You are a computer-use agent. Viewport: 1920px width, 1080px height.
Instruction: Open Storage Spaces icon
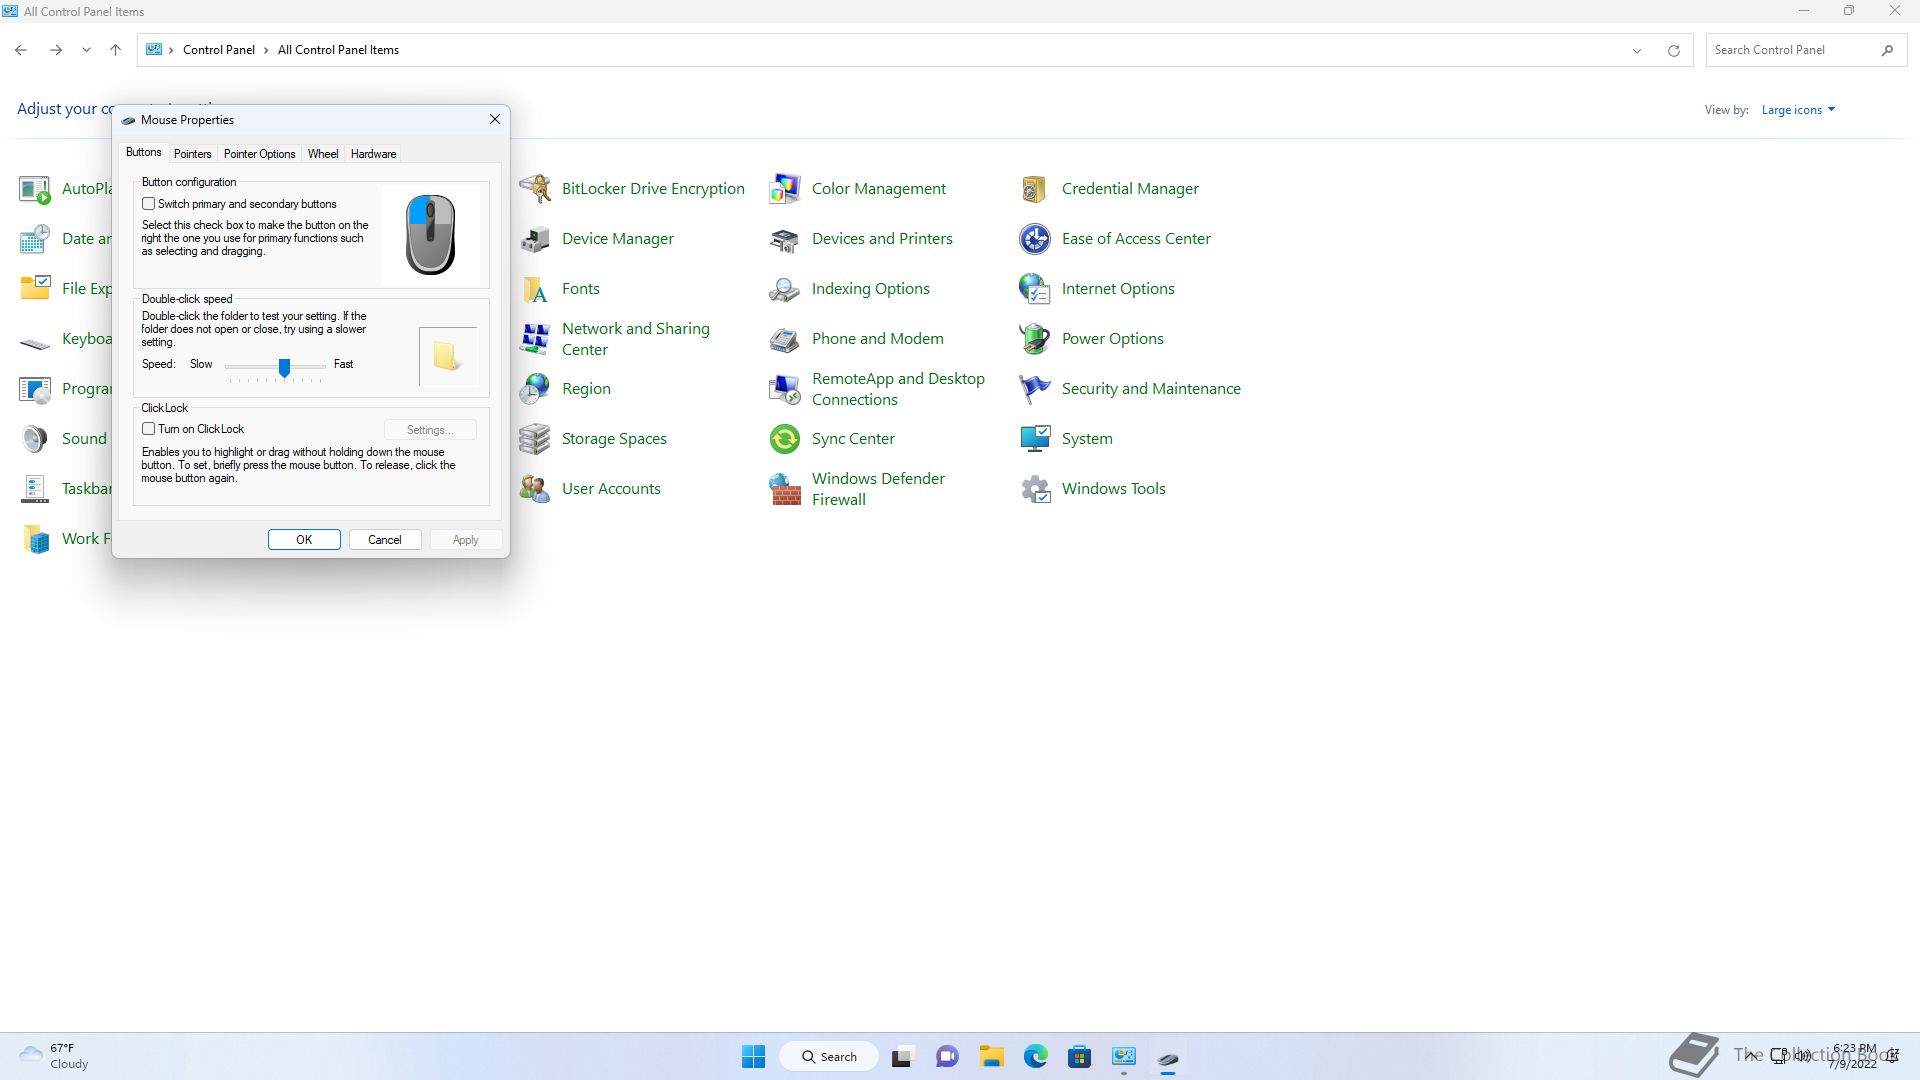[x=535, y=438]
